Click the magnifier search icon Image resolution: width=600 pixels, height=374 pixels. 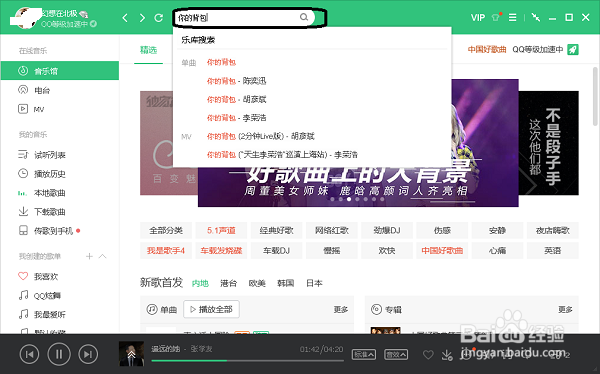click(x=304, y=17)
